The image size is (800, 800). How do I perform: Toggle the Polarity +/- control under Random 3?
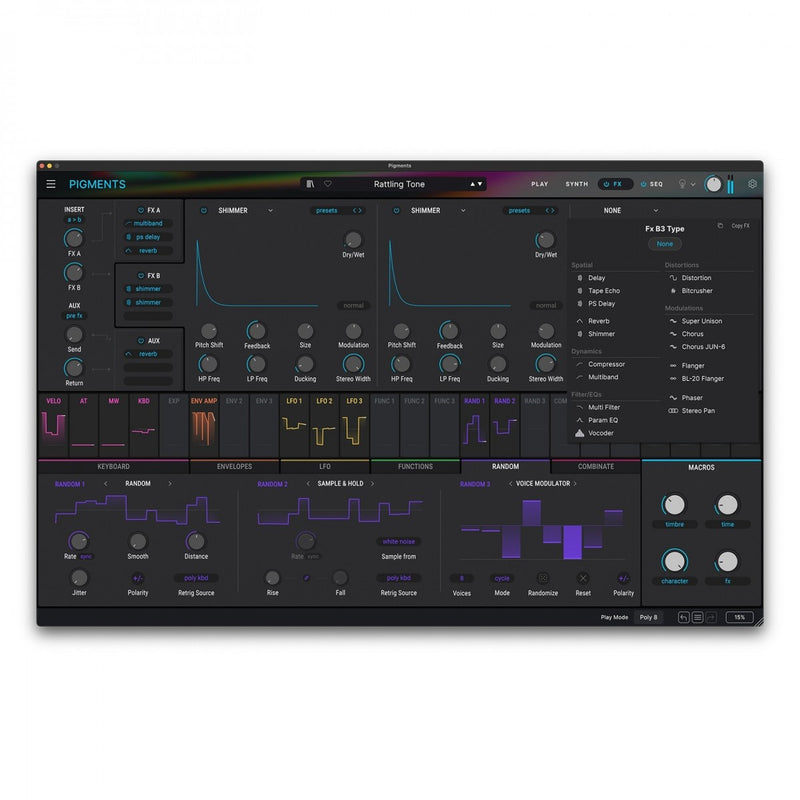[623, 578]
